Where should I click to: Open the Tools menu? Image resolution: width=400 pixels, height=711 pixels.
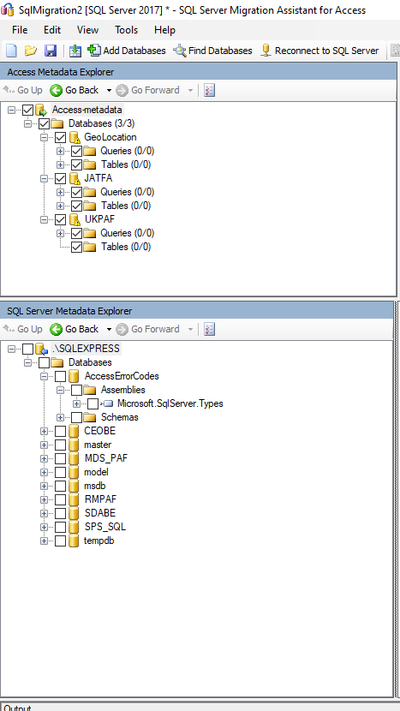[126, 30]
